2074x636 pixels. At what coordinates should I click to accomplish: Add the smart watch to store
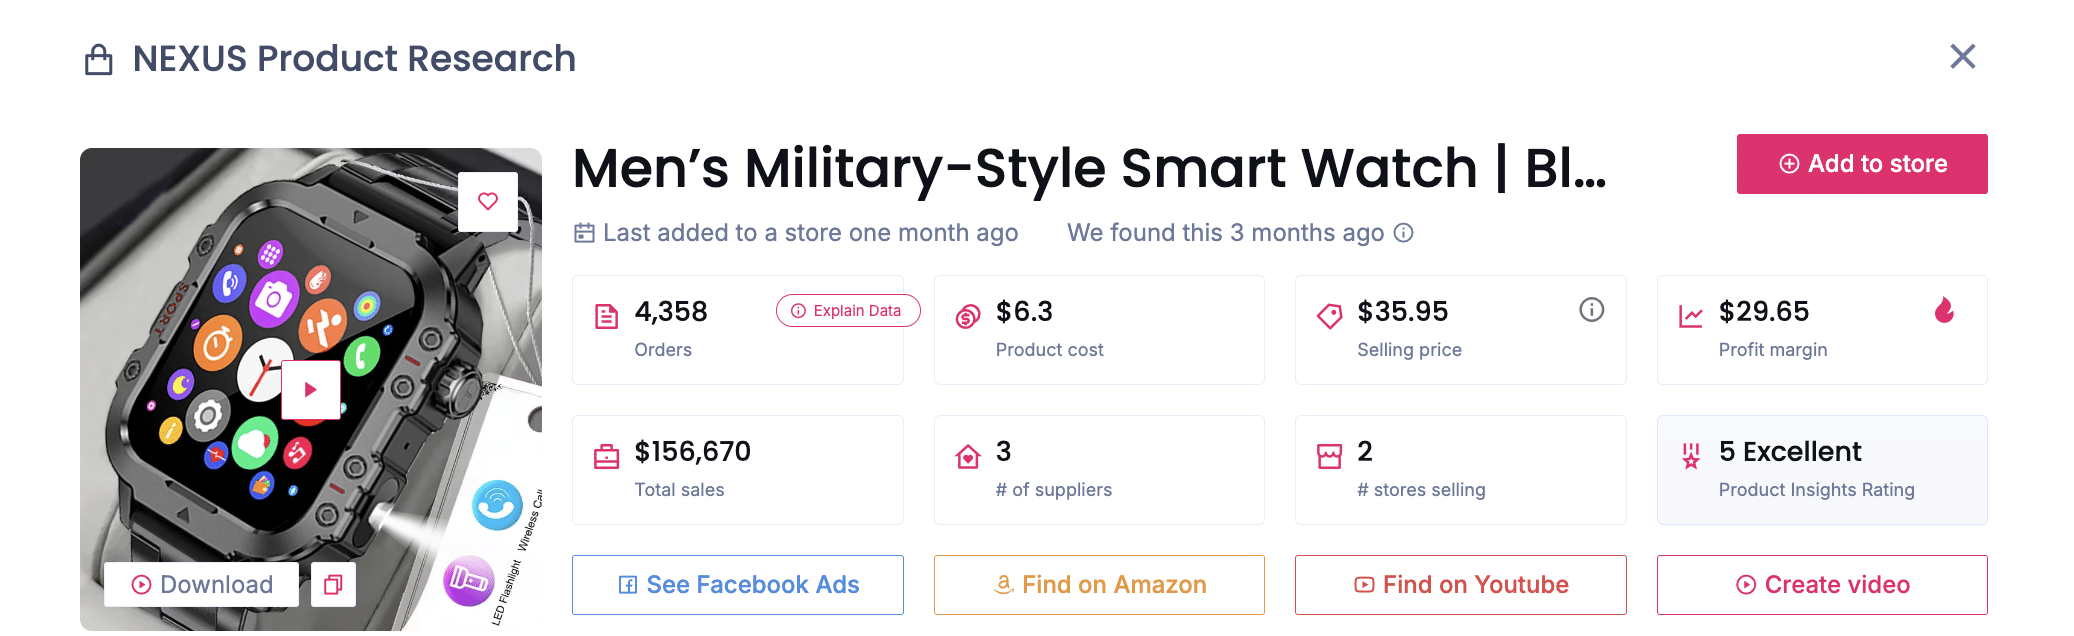pyautogui.click(x=1861, y=163)
